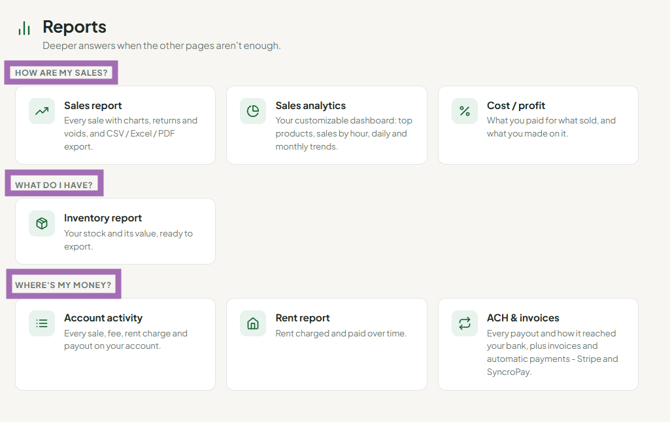
Task: Open the Sales report card title
Action: point(93,106)
